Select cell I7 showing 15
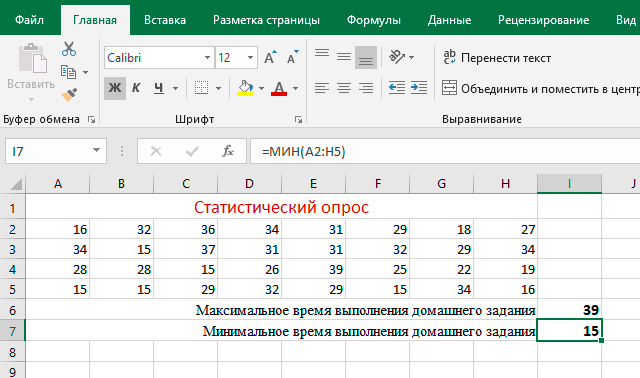The image size is (640, 378). (569, 331)
